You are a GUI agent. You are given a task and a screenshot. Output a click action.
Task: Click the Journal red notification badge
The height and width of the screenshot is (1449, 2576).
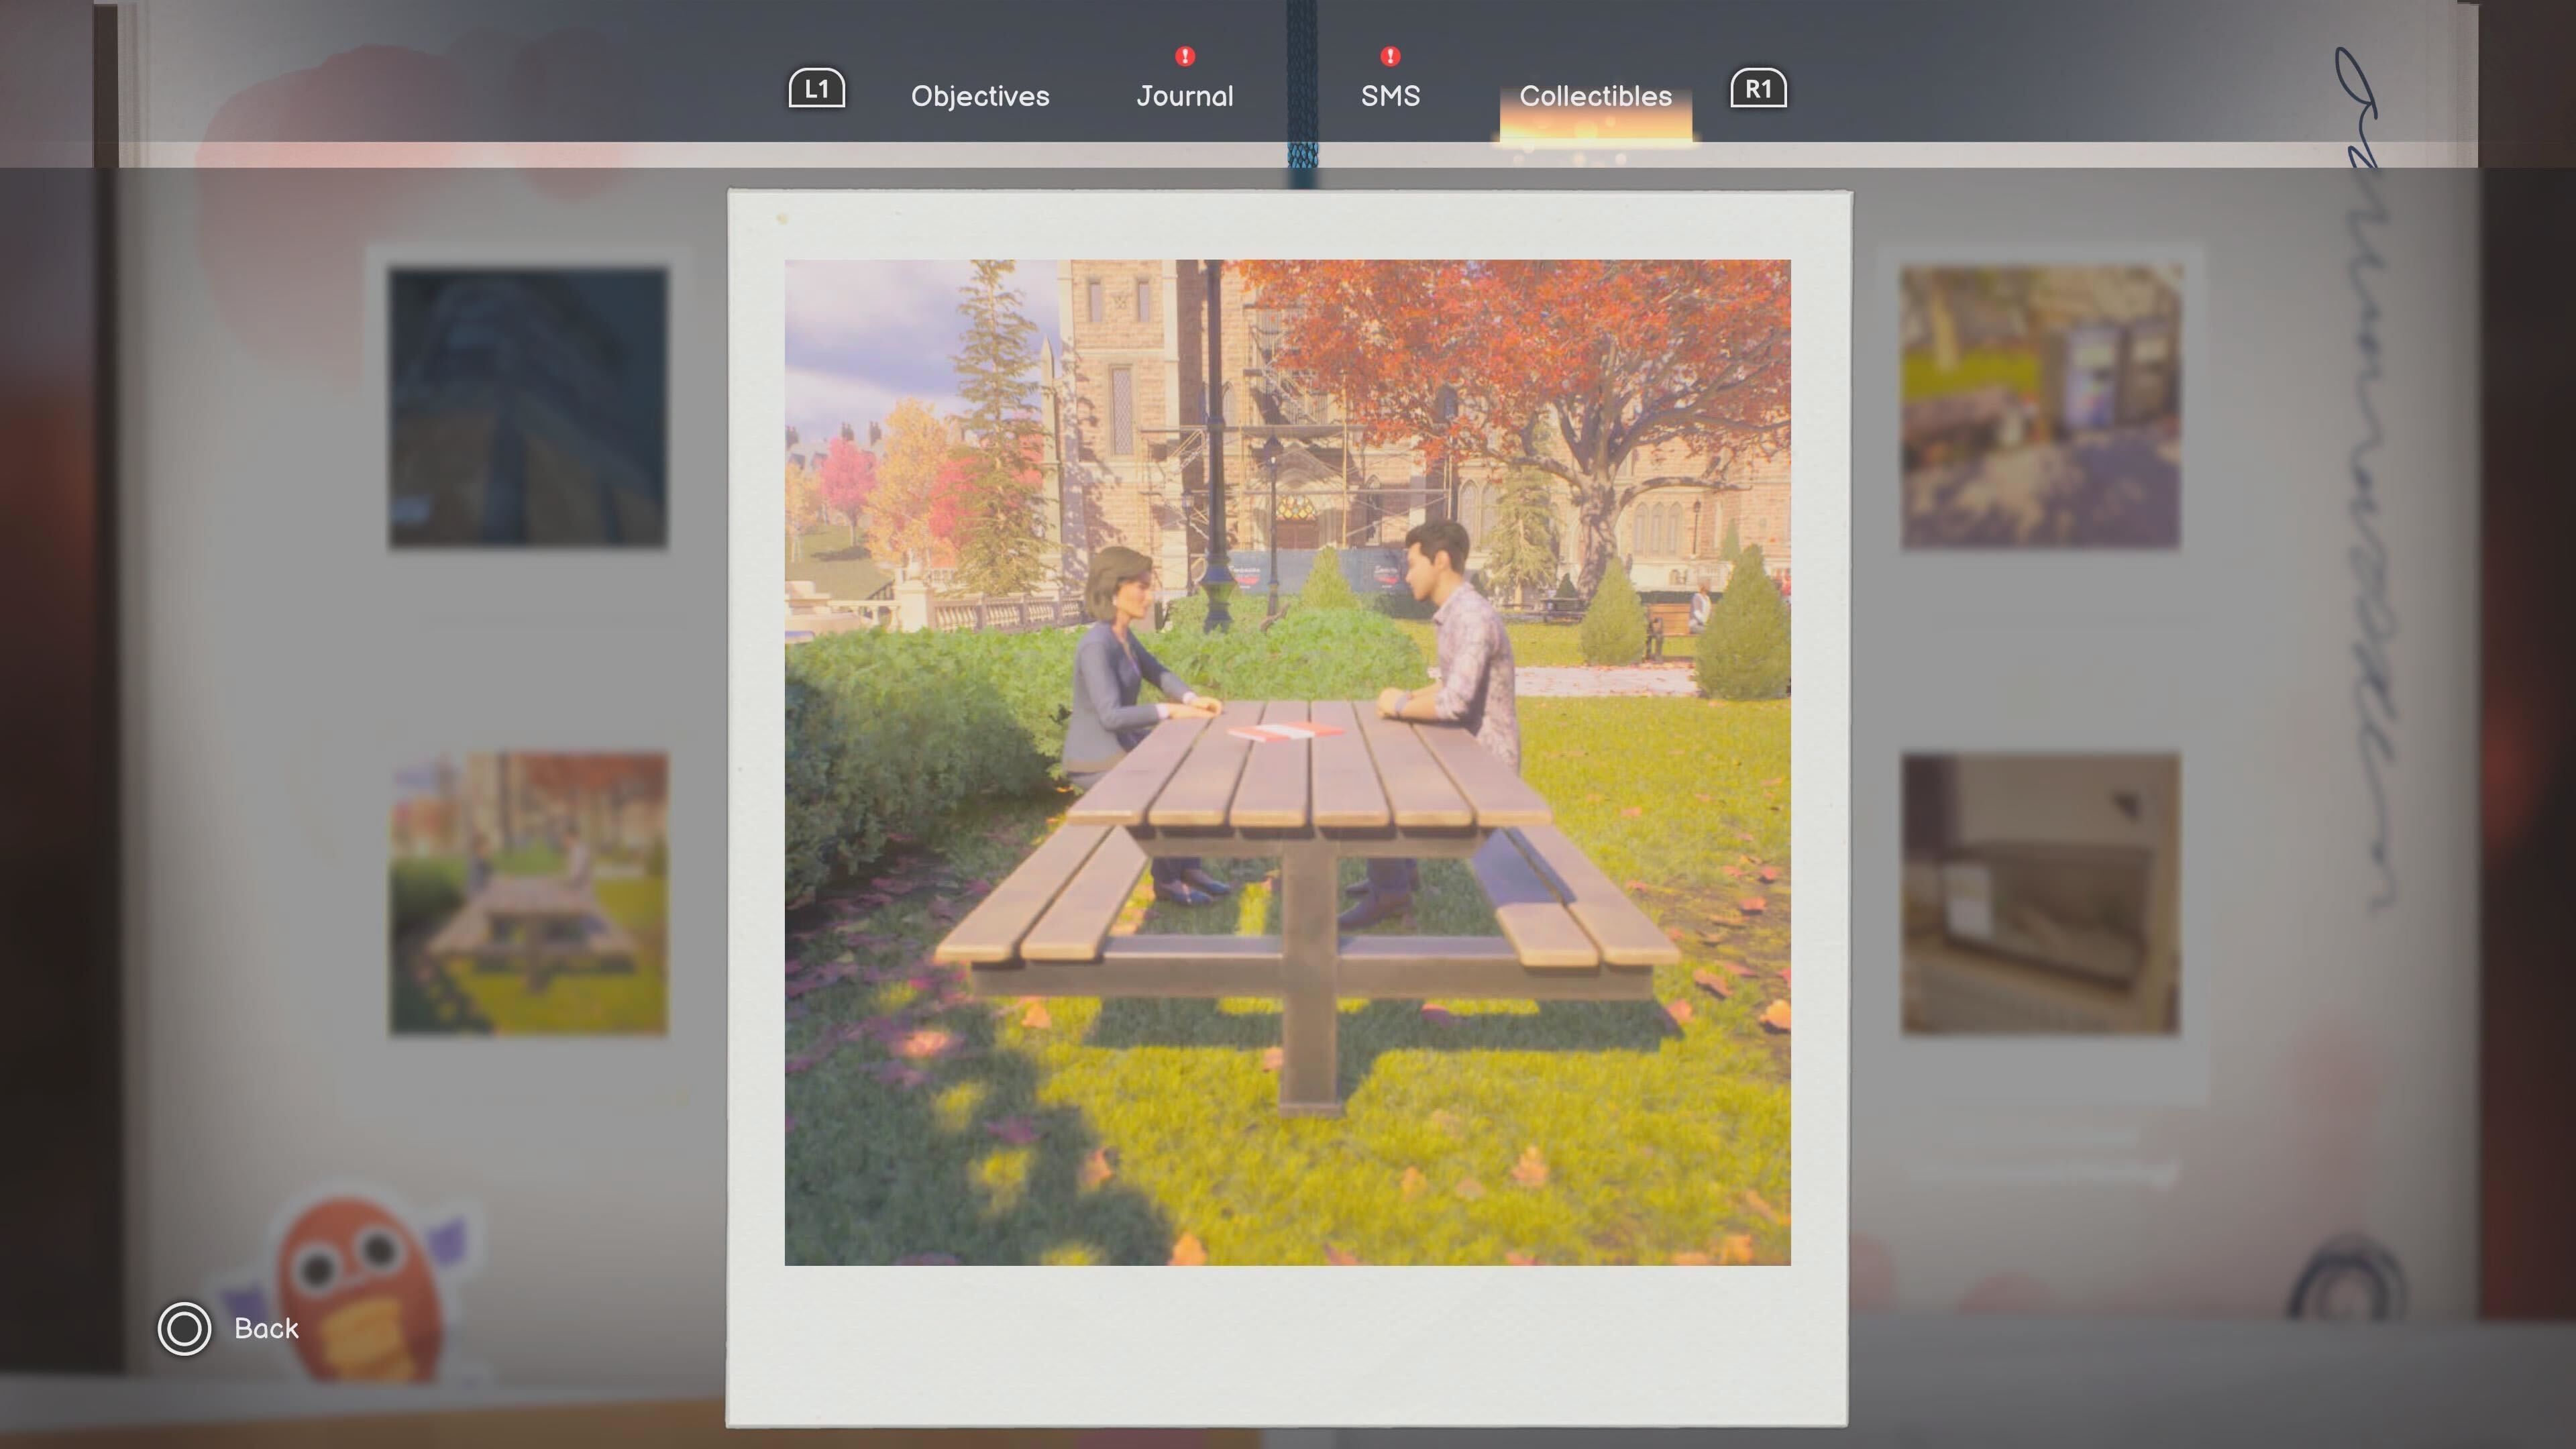coord(1185,56)
